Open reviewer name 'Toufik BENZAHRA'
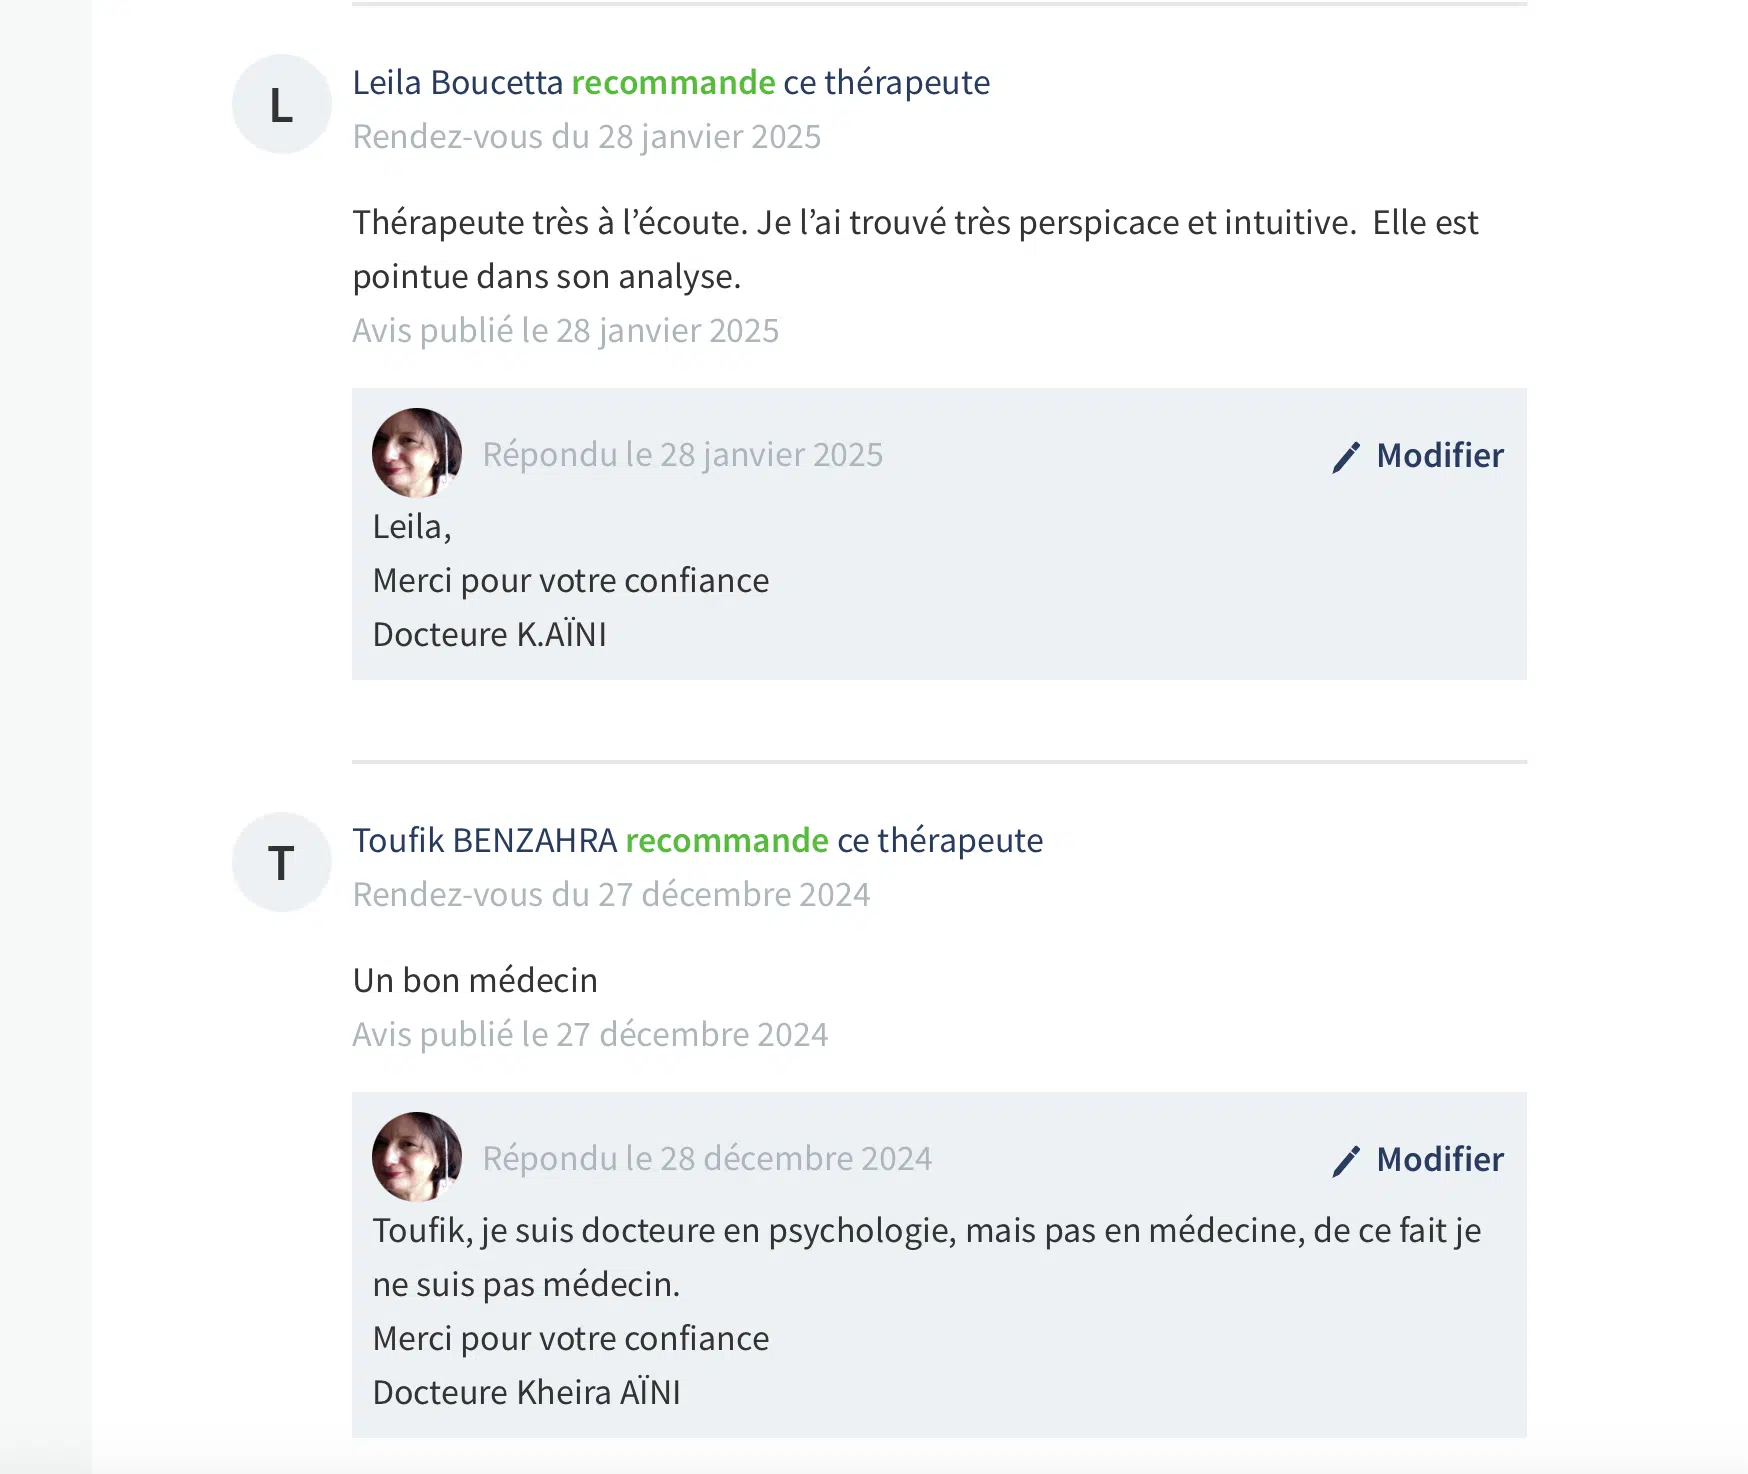This screenshot has height=1474, width=1748. point(485,840)
